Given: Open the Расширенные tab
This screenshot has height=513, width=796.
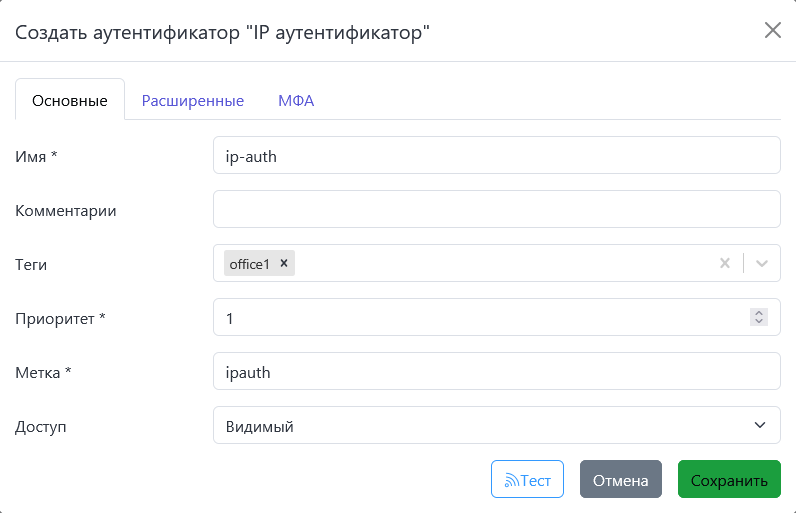Looking at the screenshot, I should [193, 100].
